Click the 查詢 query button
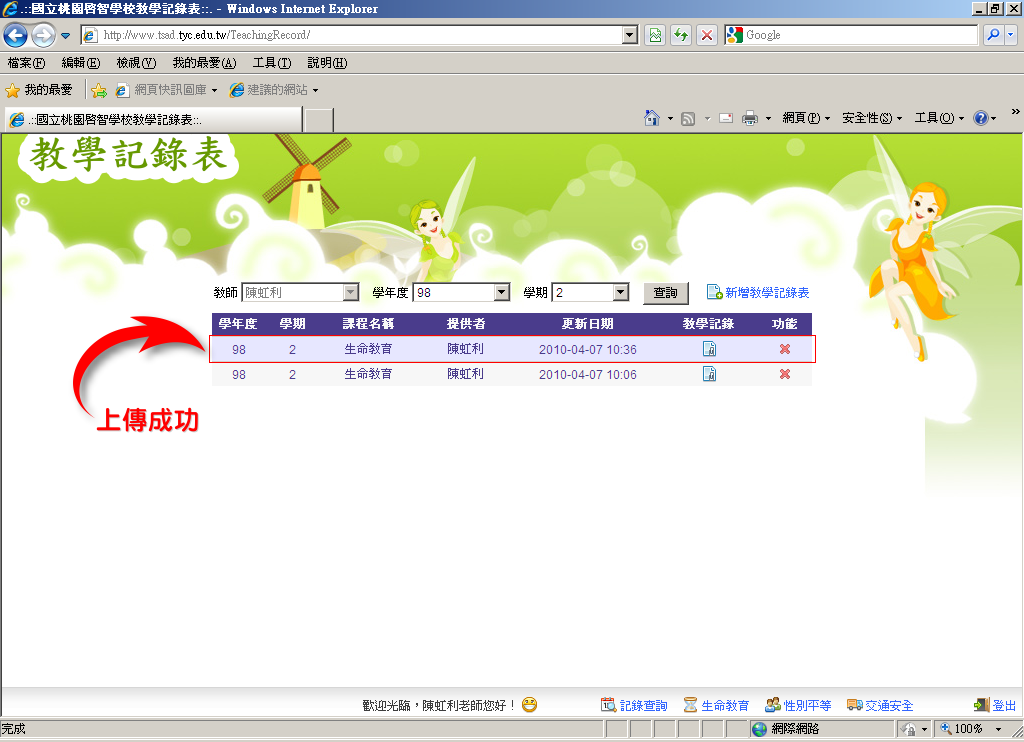Viewport: 1024px width, 742px height. pos(665,293)
